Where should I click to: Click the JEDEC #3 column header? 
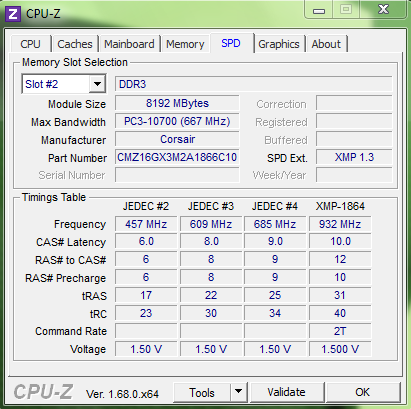(211, 206)
